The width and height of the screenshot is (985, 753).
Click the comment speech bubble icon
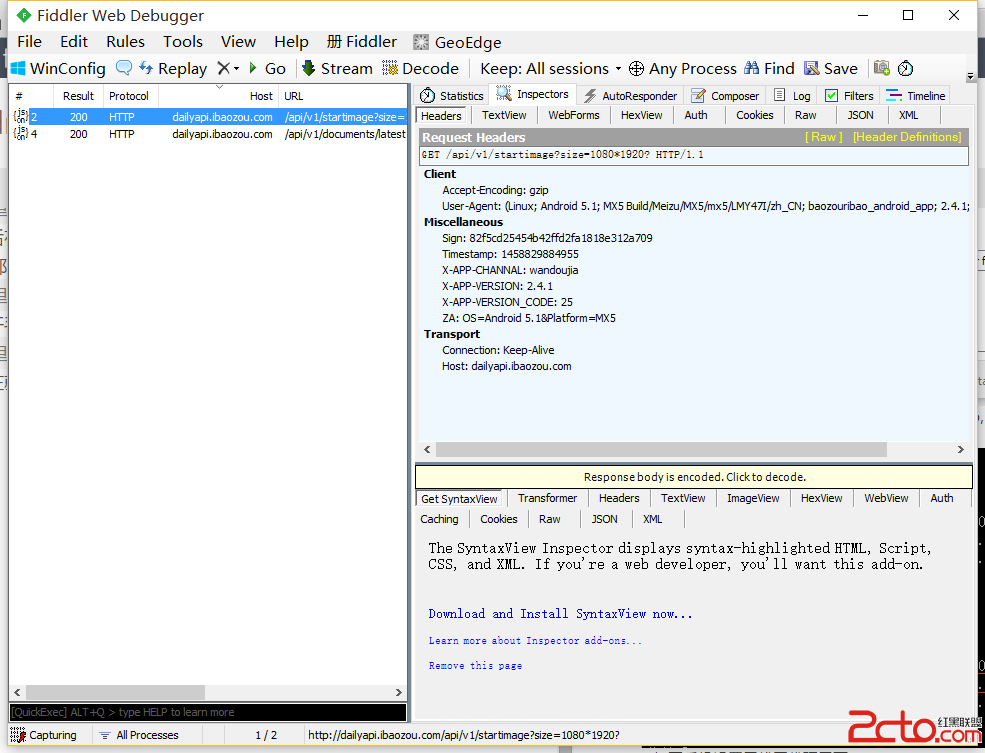(x=124, y=68)
